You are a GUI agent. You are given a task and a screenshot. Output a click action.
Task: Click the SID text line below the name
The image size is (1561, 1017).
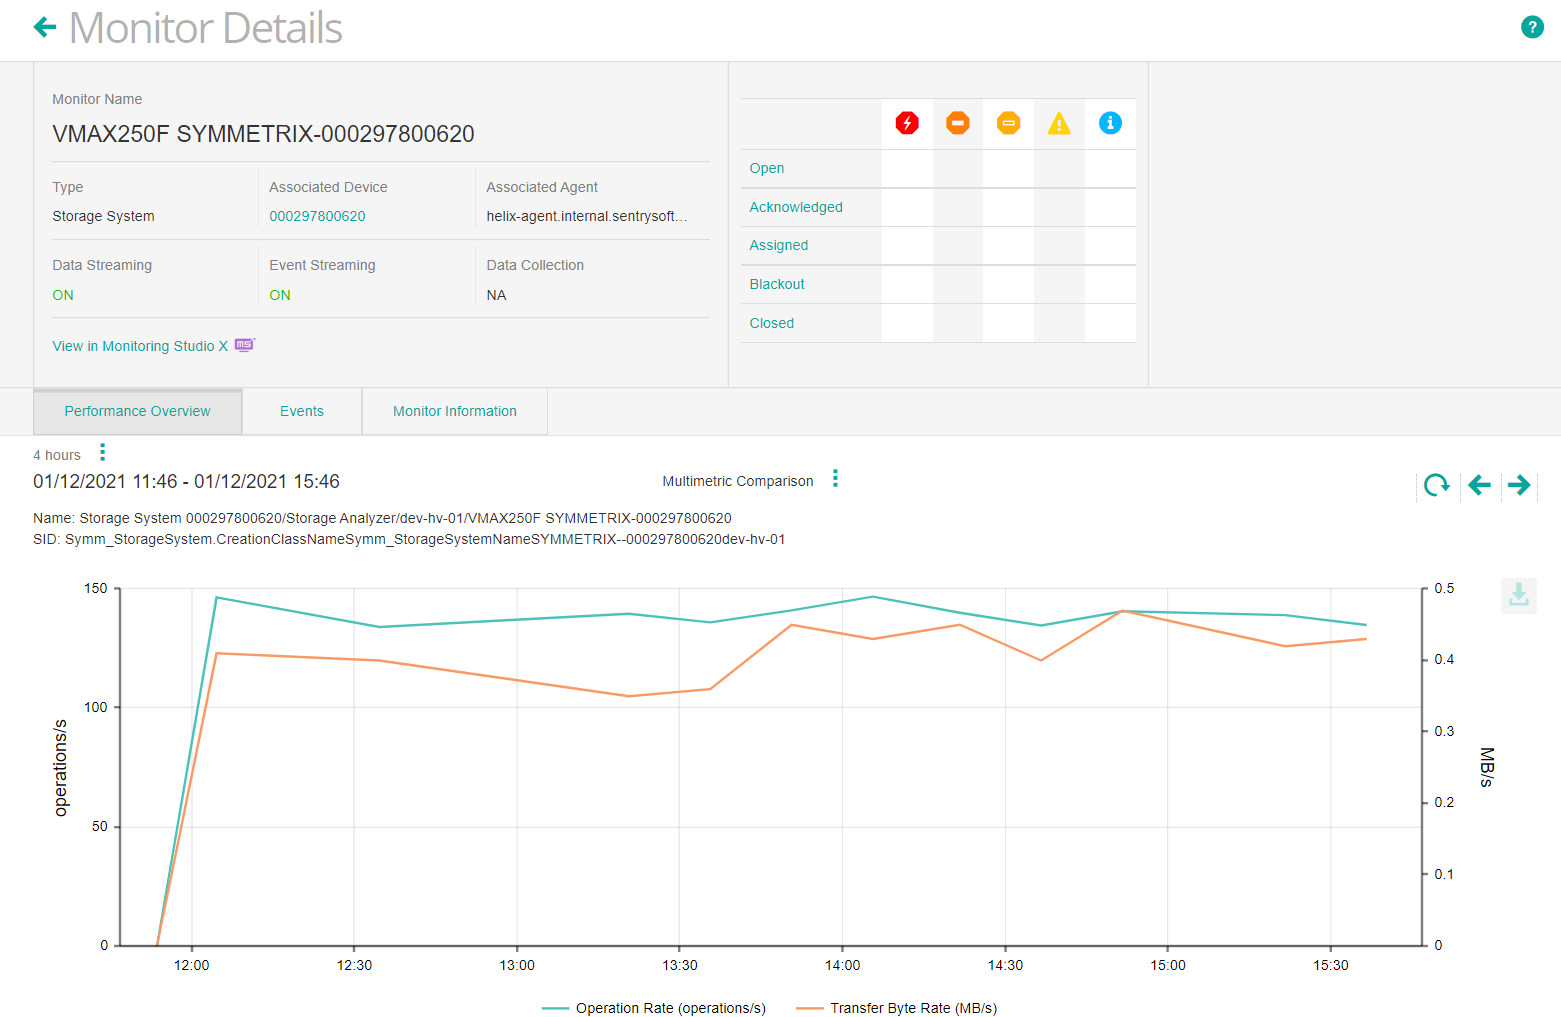pos(409,539)
